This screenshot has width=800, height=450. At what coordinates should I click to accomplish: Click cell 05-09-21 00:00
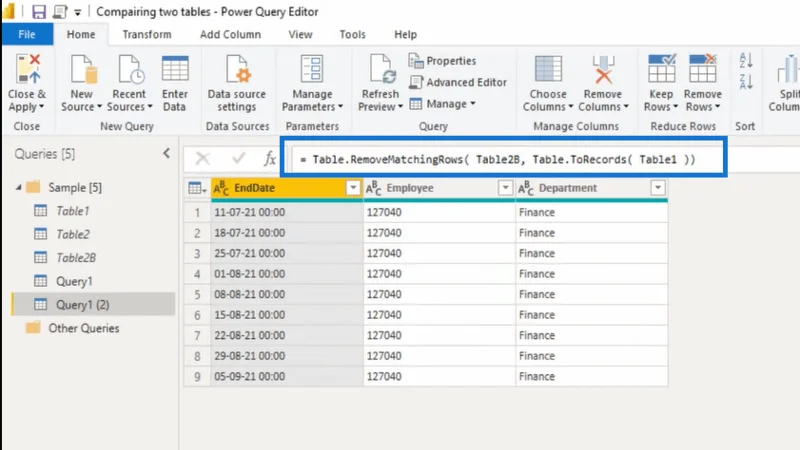(287, 377)
